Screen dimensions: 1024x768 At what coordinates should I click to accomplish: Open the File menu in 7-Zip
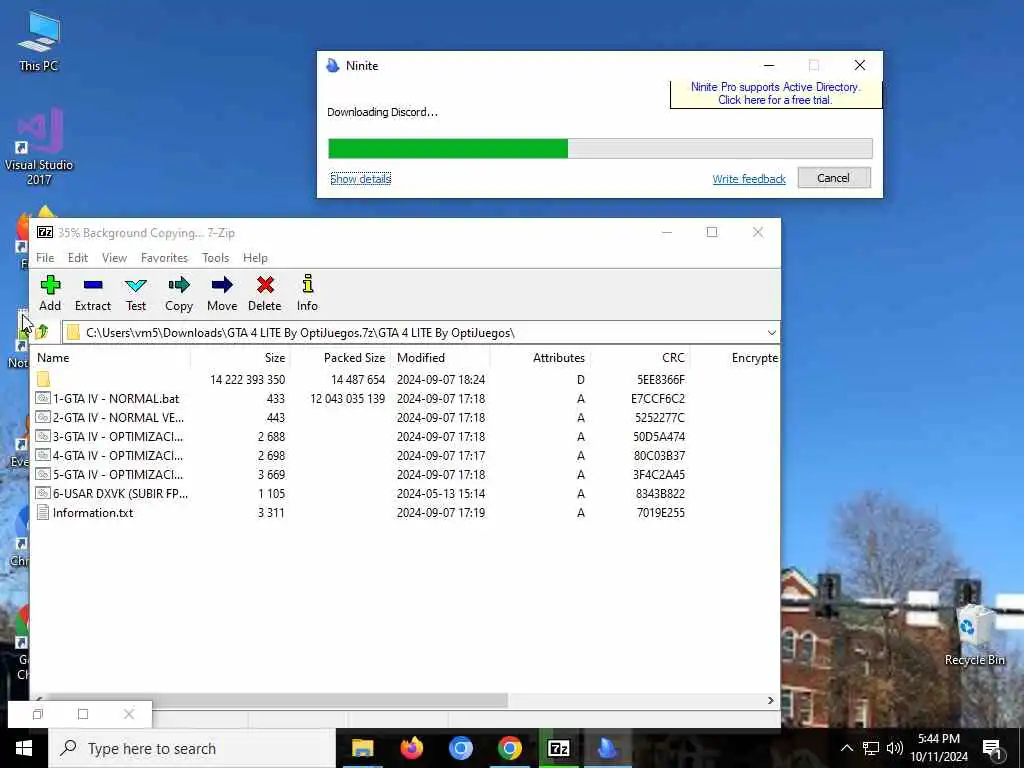tap(45, 258)
